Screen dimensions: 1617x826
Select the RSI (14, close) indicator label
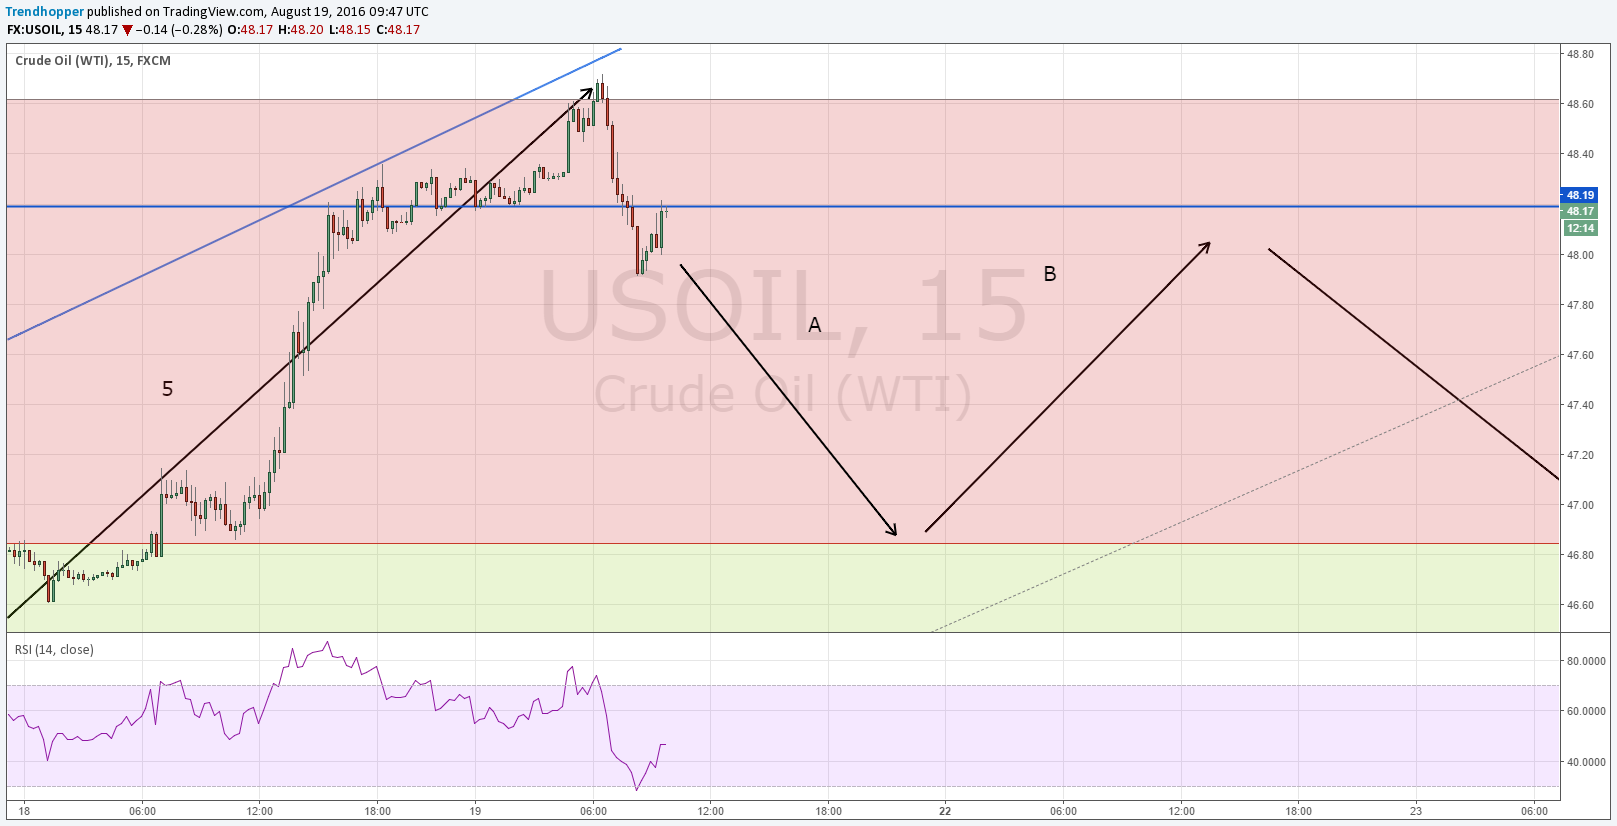54,650
